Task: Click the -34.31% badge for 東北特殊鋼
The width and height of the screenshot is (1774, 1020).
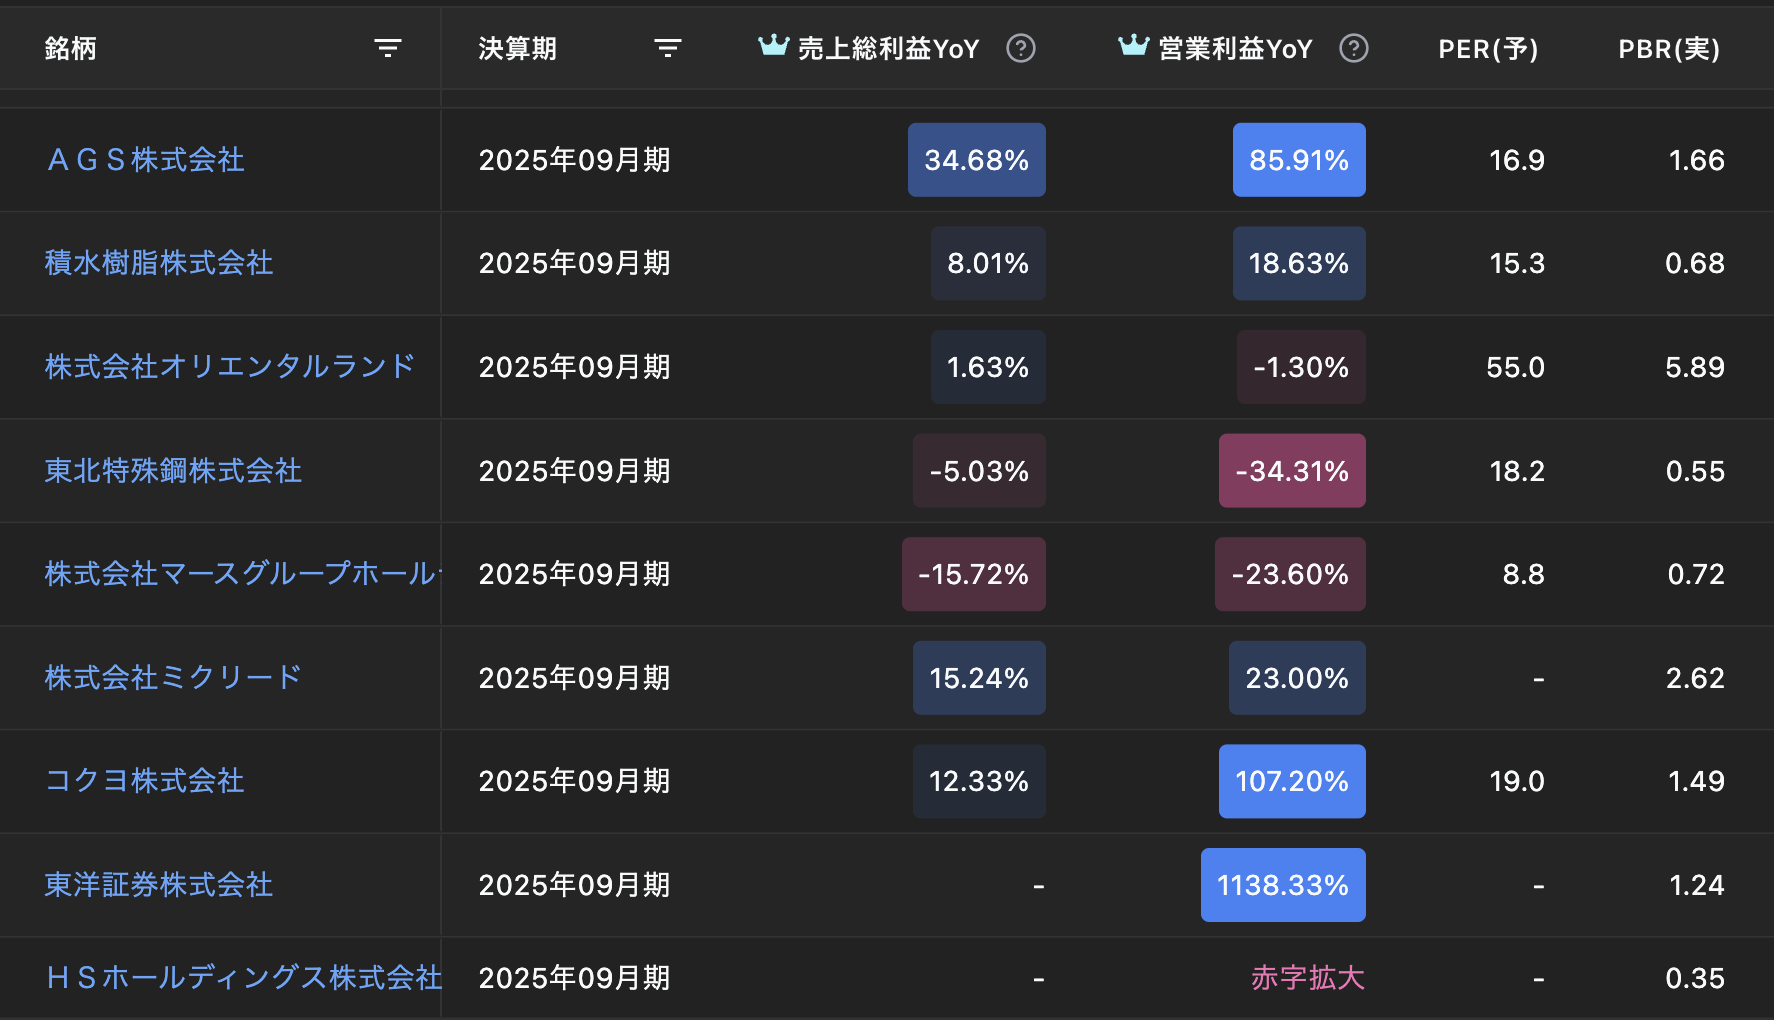Action: (x=1292, y=470)
